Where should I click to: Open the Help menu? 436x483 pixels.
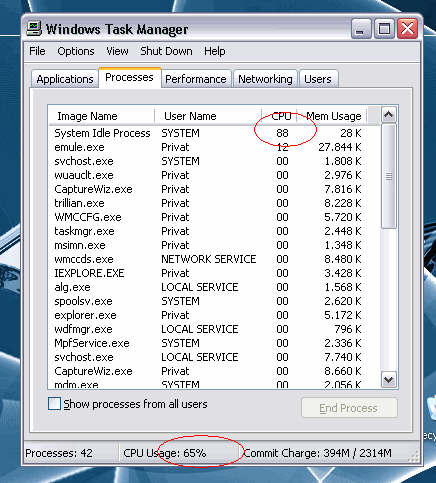click(x=215, y=51)
